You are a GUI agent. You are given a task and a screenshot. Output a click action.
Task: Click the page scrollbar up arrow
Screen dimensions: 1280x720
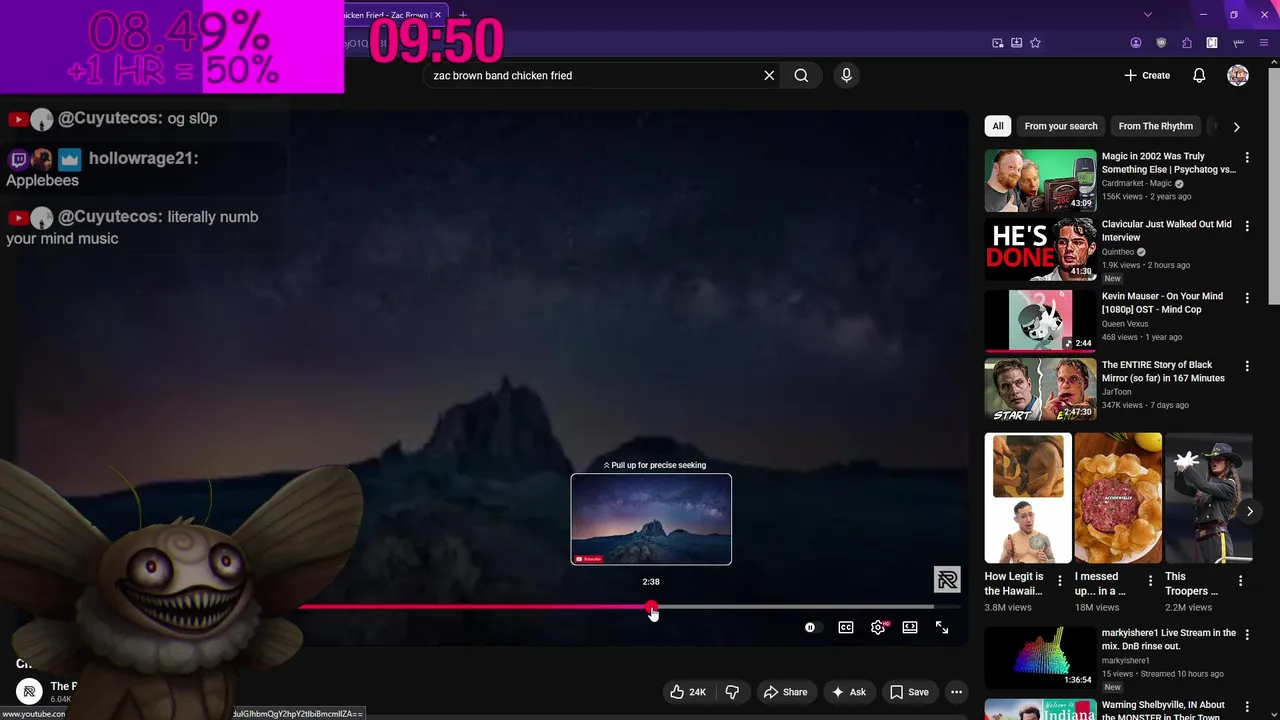[x=1274, y=62]
